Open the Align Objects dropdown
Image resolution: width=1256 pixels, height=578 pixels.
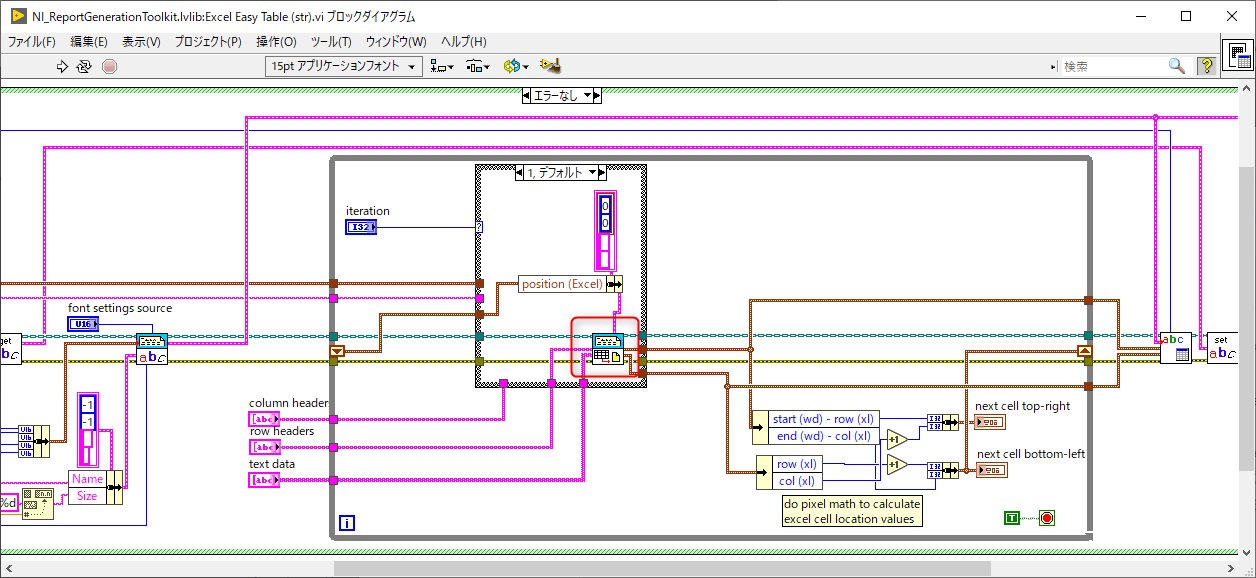click(441, 66)
